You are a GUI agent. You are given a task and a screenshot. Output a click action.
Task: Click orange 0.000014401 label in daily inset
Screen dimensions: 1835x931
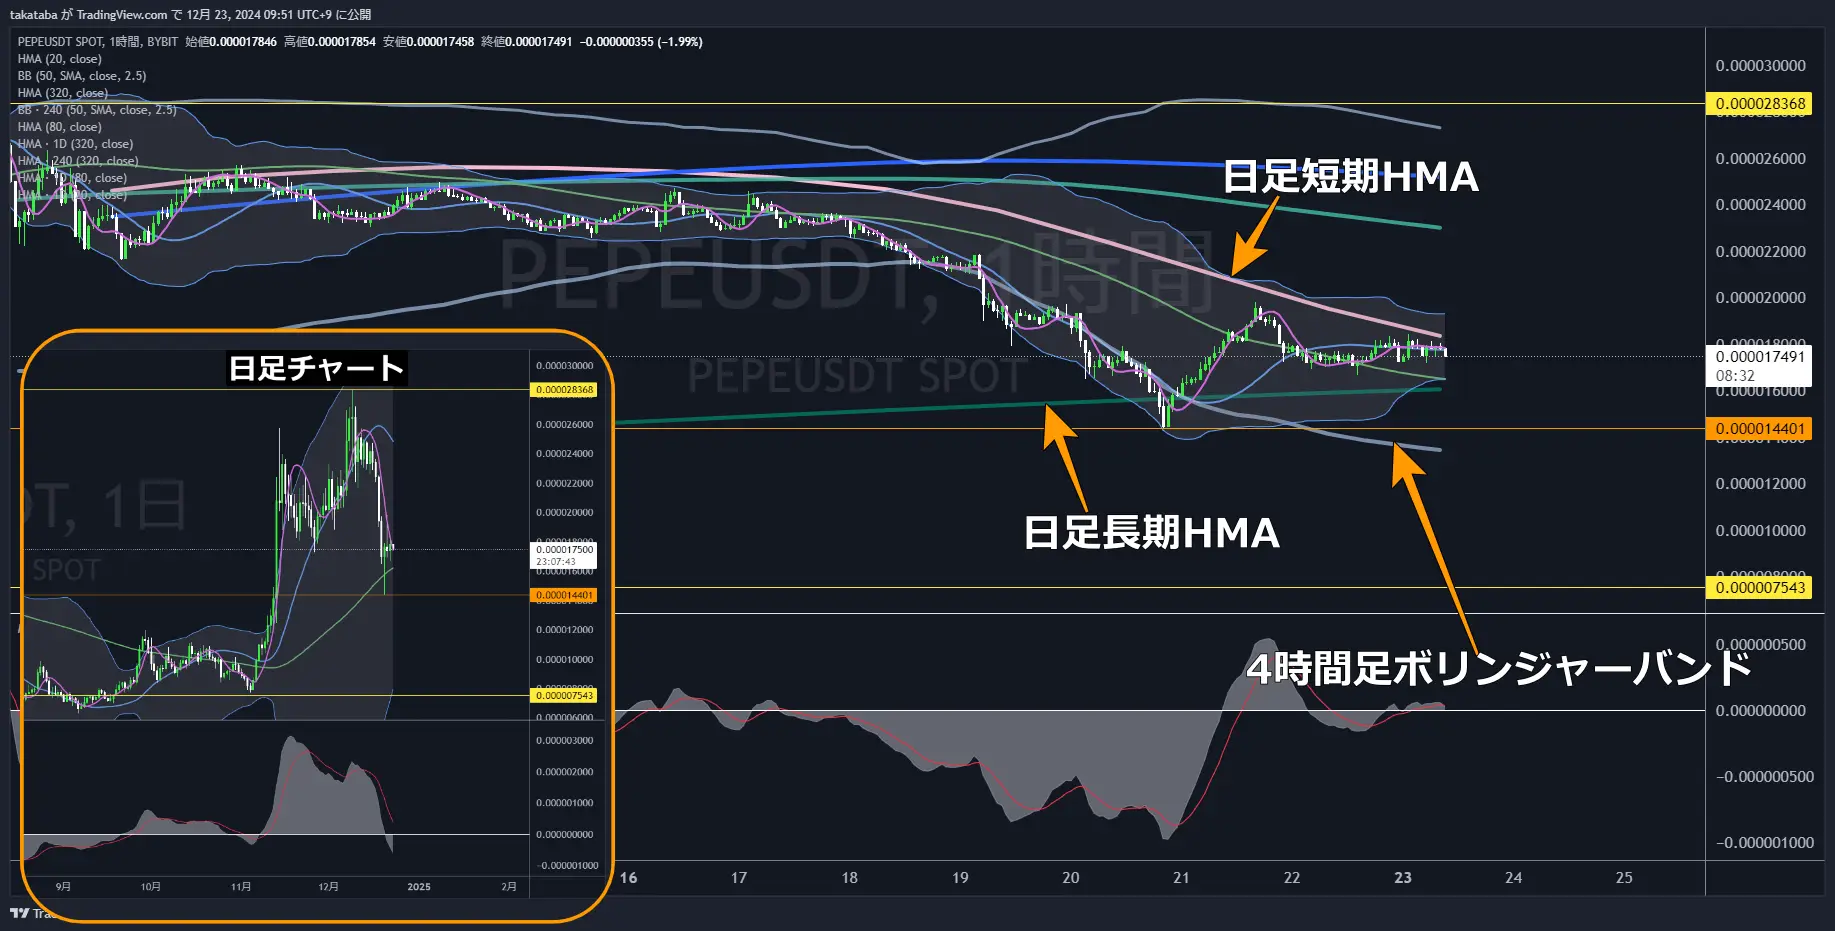point(564,595)
